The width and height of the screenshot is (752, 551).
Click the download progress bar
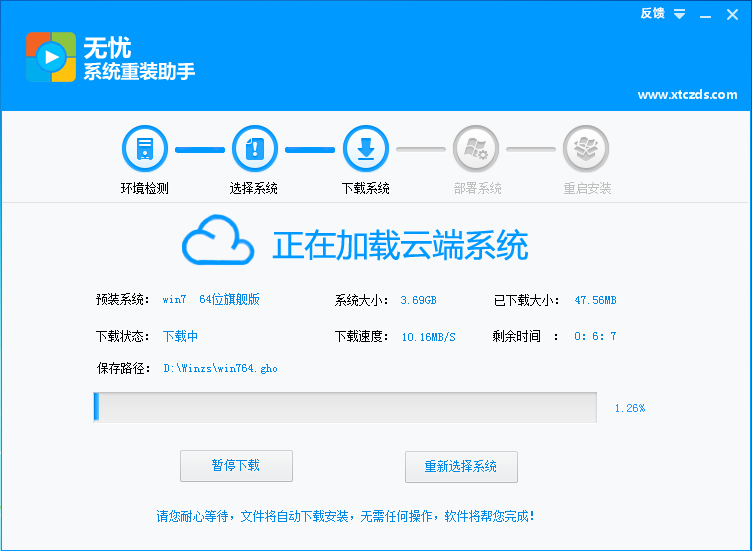[x=345, y=407]
